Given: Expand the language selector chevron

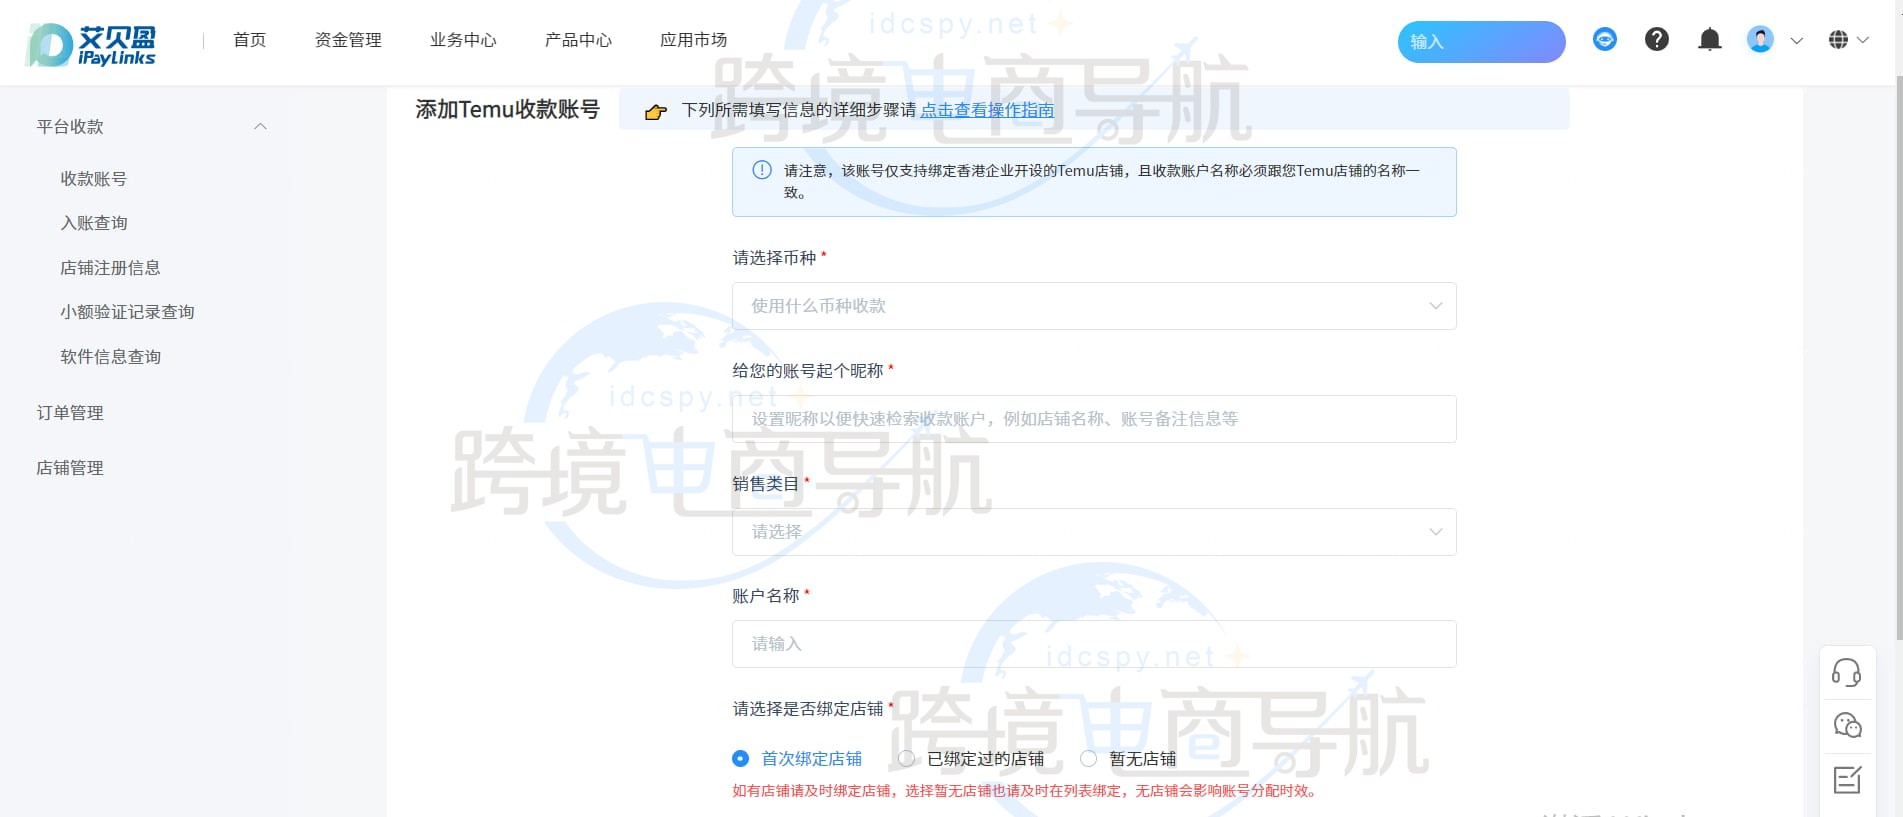Looking at the screenshot, I should [x=1863, y=40].
